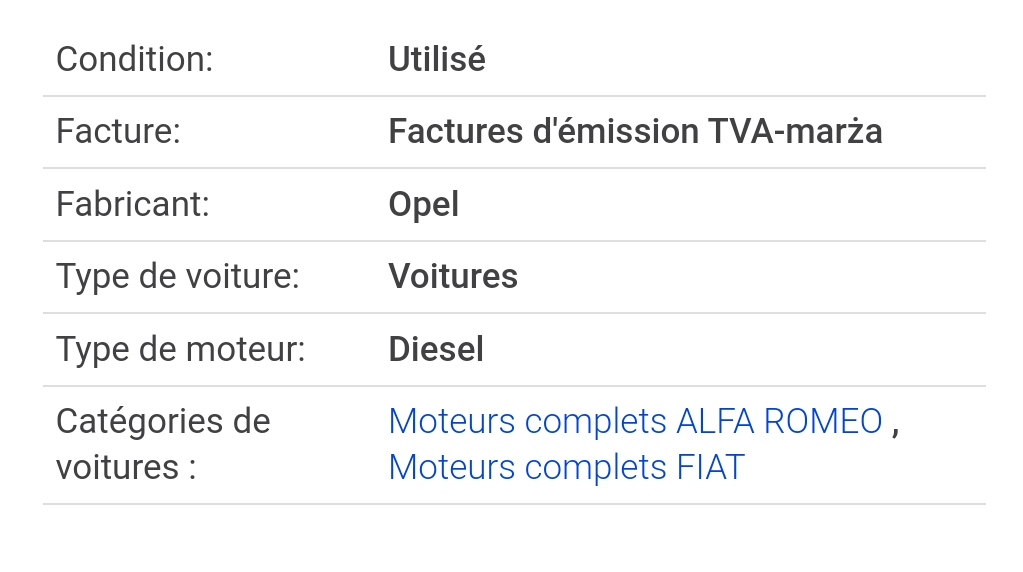
Task: Click the word ALFA ROMEO in link
Action: [x=780, y=421]
